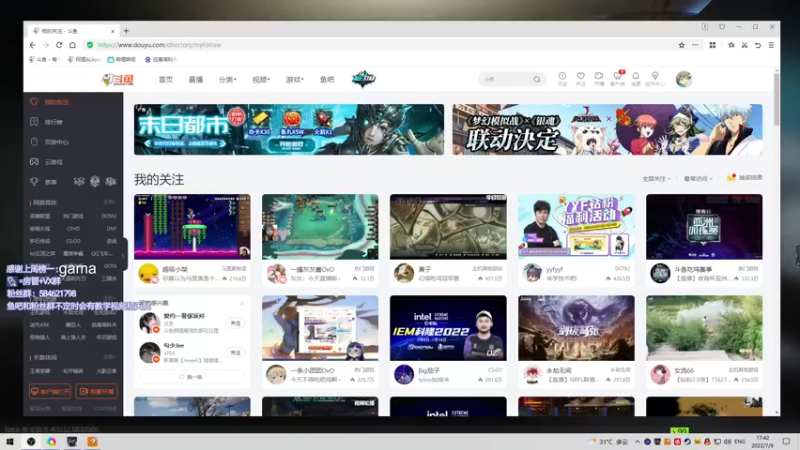Select DOTA2 in sidebar game list
Viewport: 800px width, 450px height.
pos(109,216)
